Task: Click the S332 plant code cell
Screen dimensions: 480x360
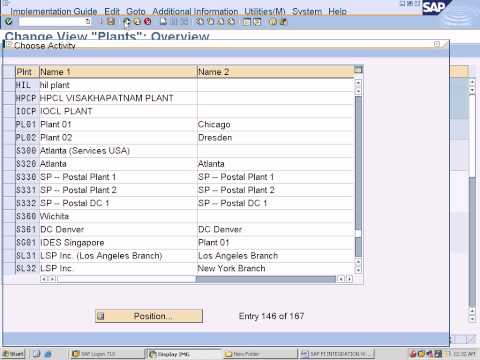Action: (x=27, y=203)
